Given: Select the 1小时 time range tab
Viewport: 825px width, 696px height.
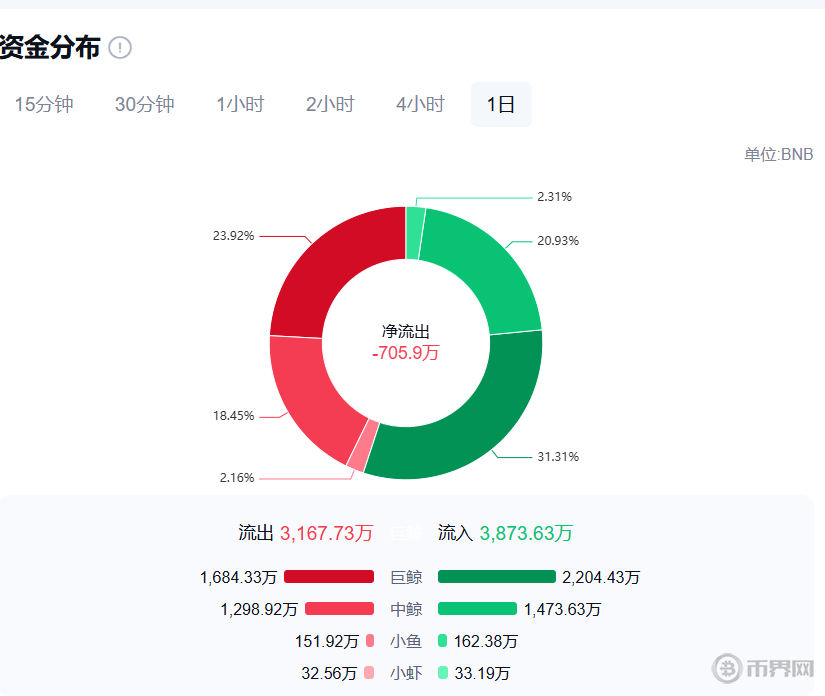Looking at the screenshot, I should coord(240,104).
